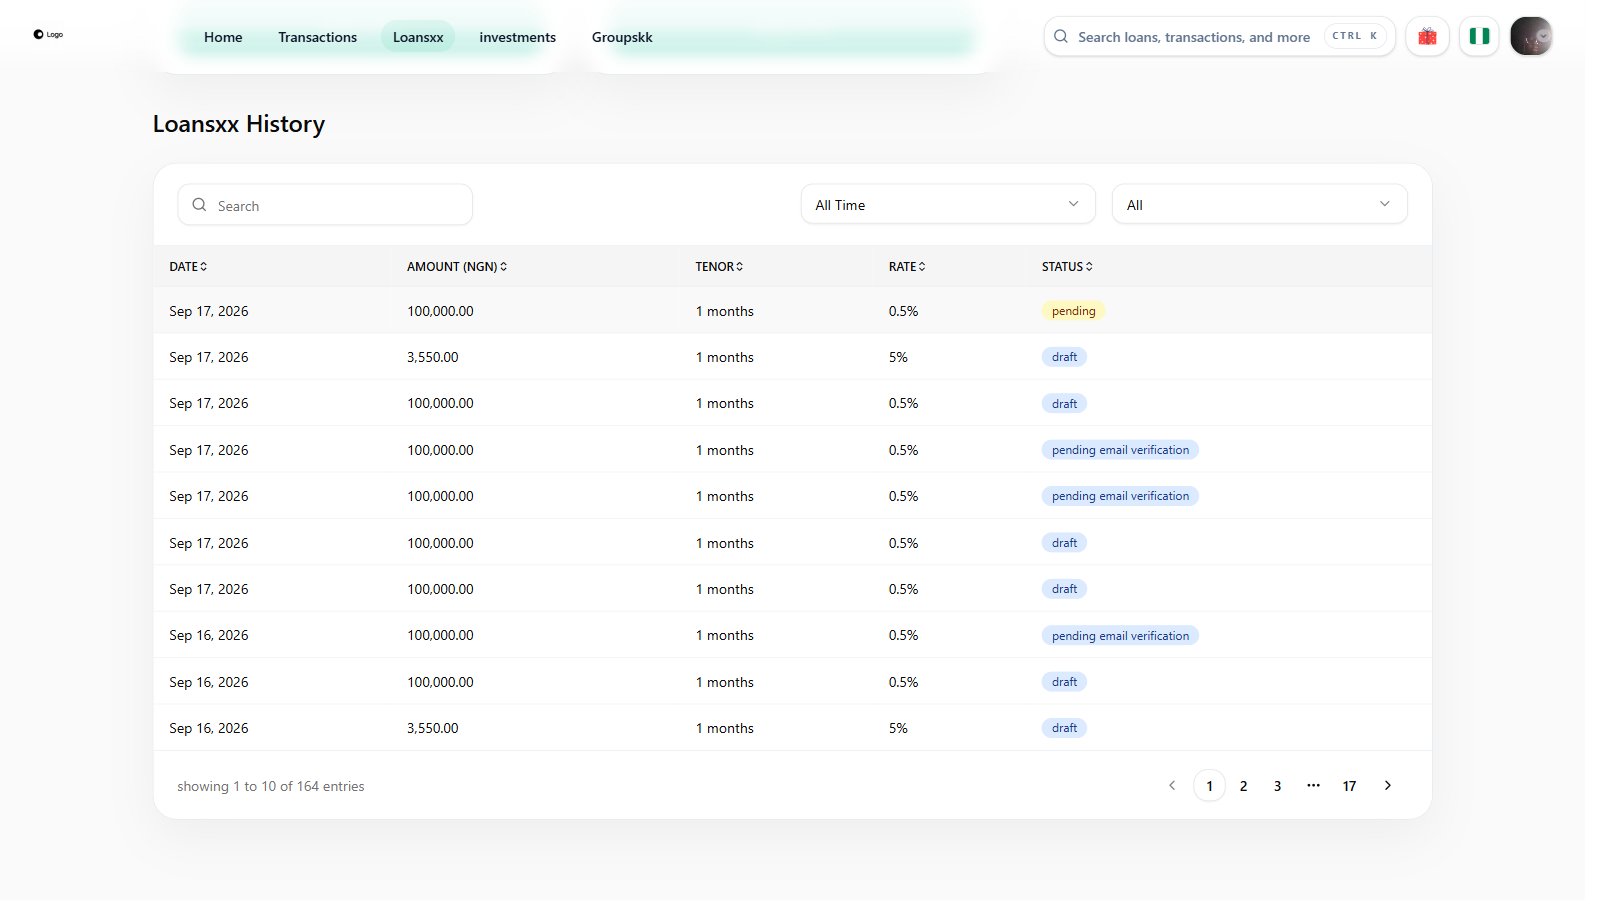The width and height of the screenshot is (1600, 900).
Task: Sort the table by TENOR column
Action: click(x=719, y=267)
